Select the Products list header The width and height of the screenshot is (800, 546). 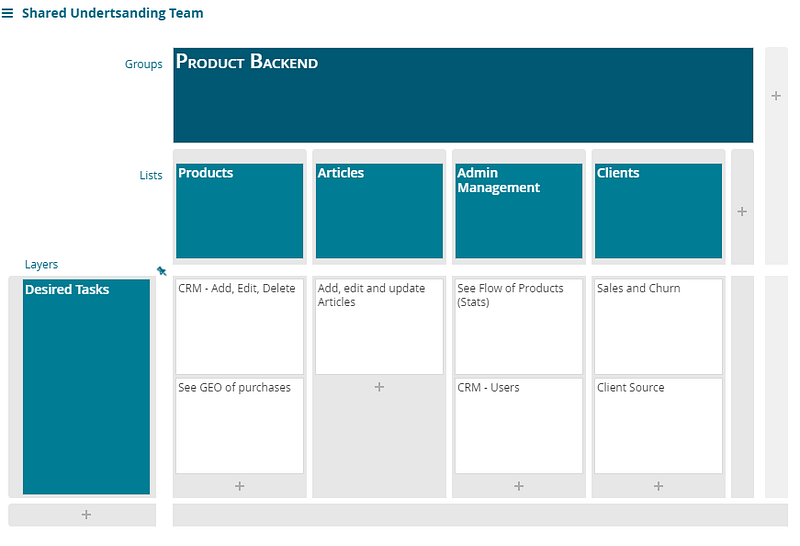coord(240,211)
